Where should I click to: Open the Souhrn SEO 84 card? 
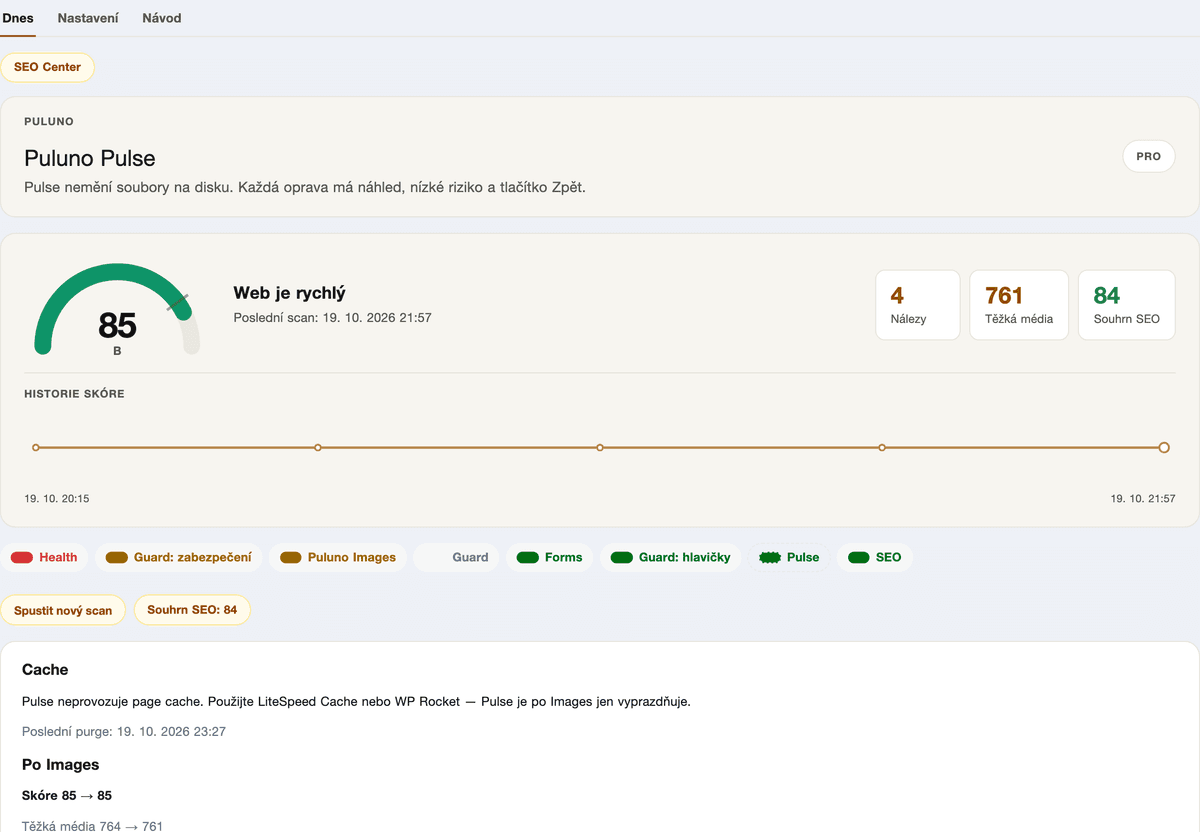tap(1127, 305)
